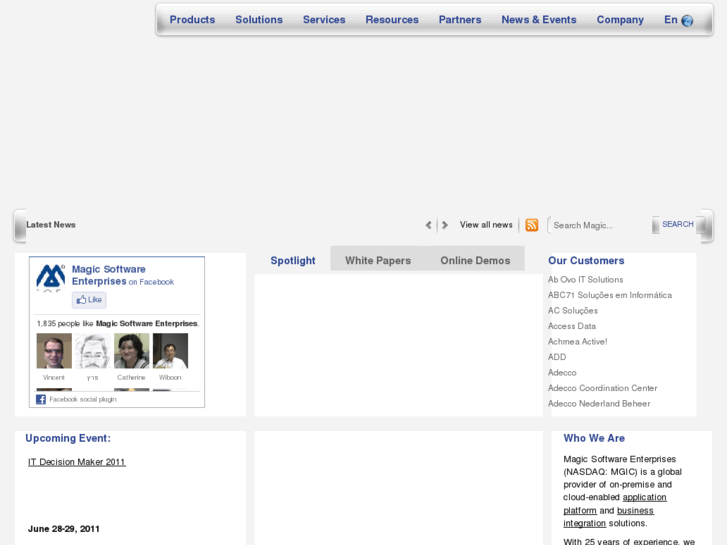Click the globe language icon
The image size is (727, 545).
(687, 20)
